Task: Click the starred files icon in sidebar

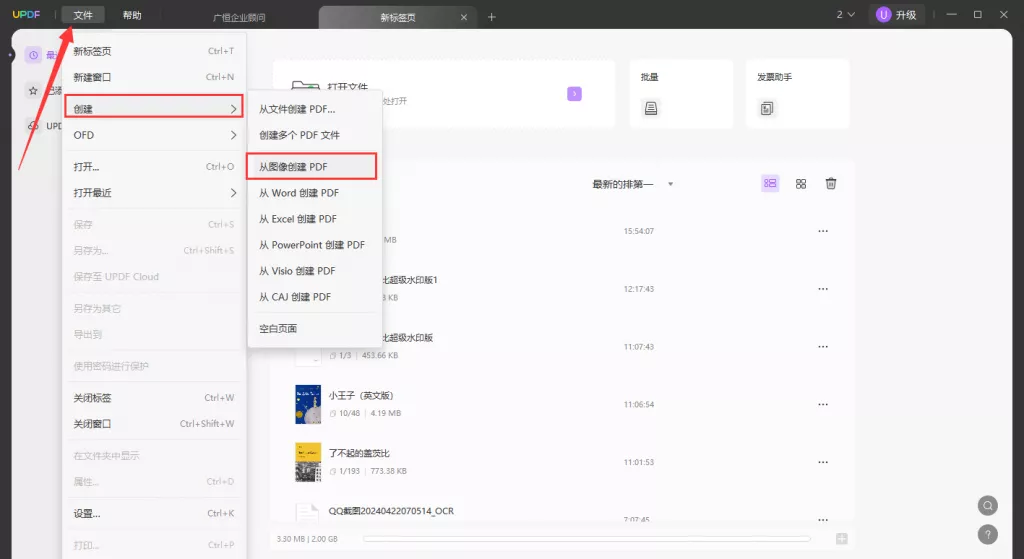Action: 33,91
